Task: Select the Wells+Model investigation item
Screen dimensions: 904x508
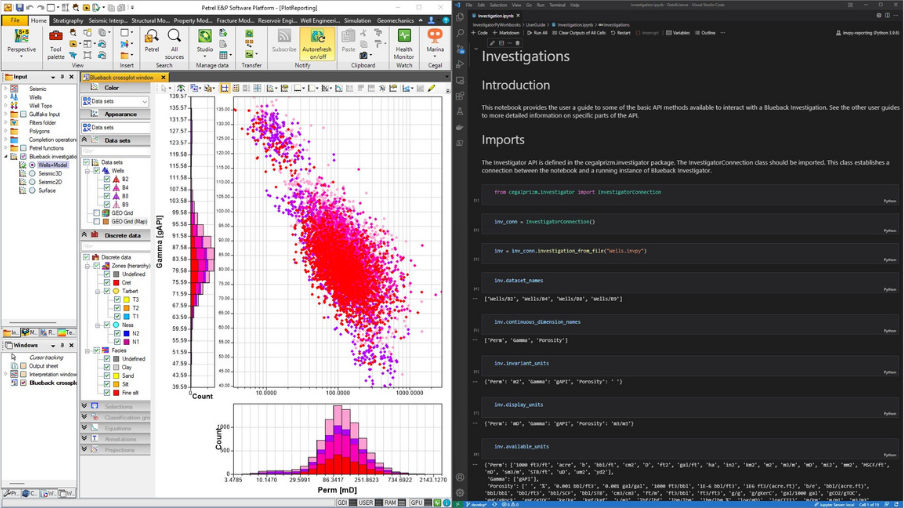Action: tap(52, 165)
